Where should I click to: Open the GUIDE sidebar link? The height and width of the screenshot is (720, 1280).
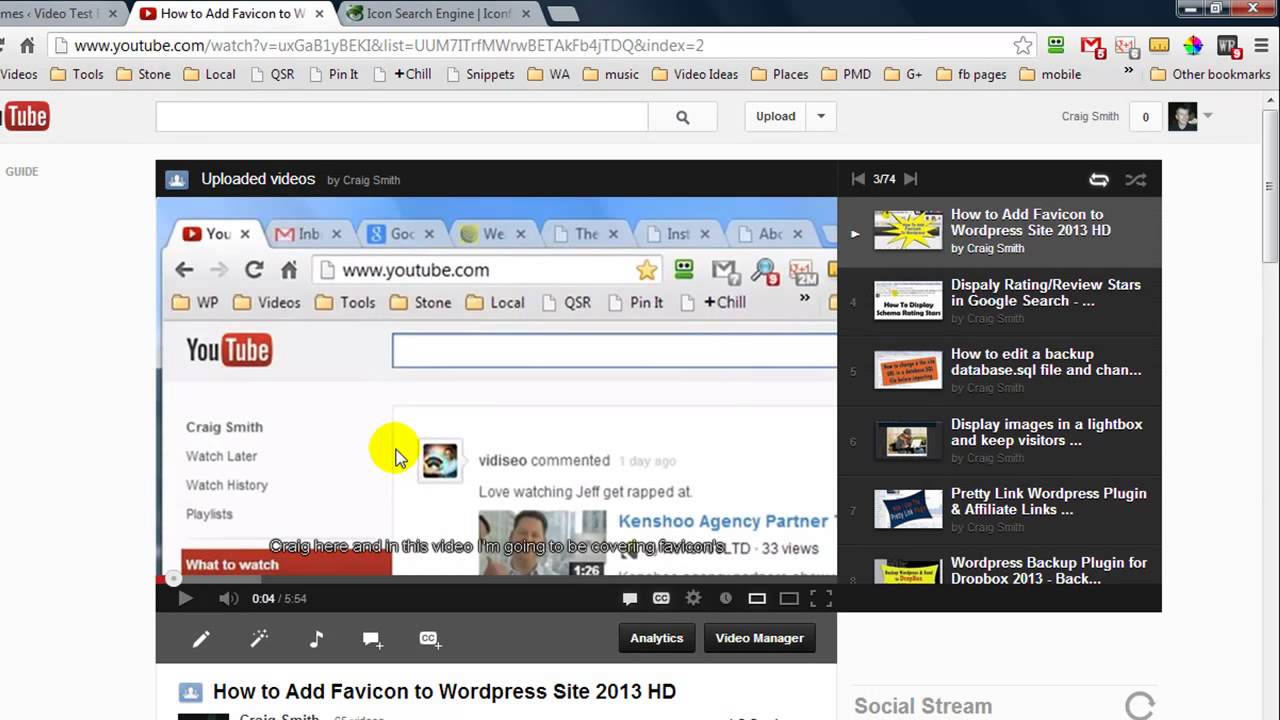click(22, 172)
